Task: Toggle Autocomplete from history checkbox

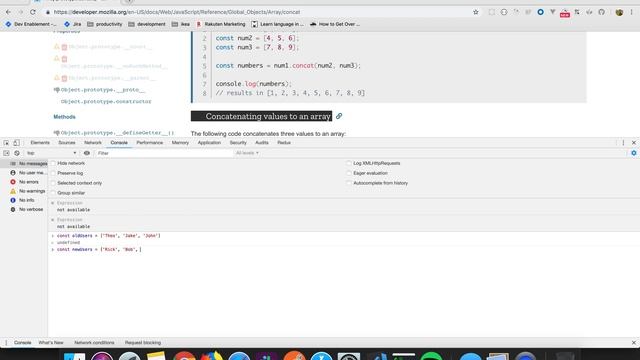Action: 349,183
